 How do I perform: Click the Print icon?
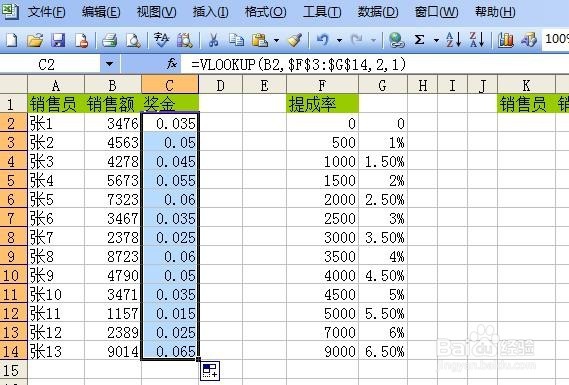[x=109, y=40]
